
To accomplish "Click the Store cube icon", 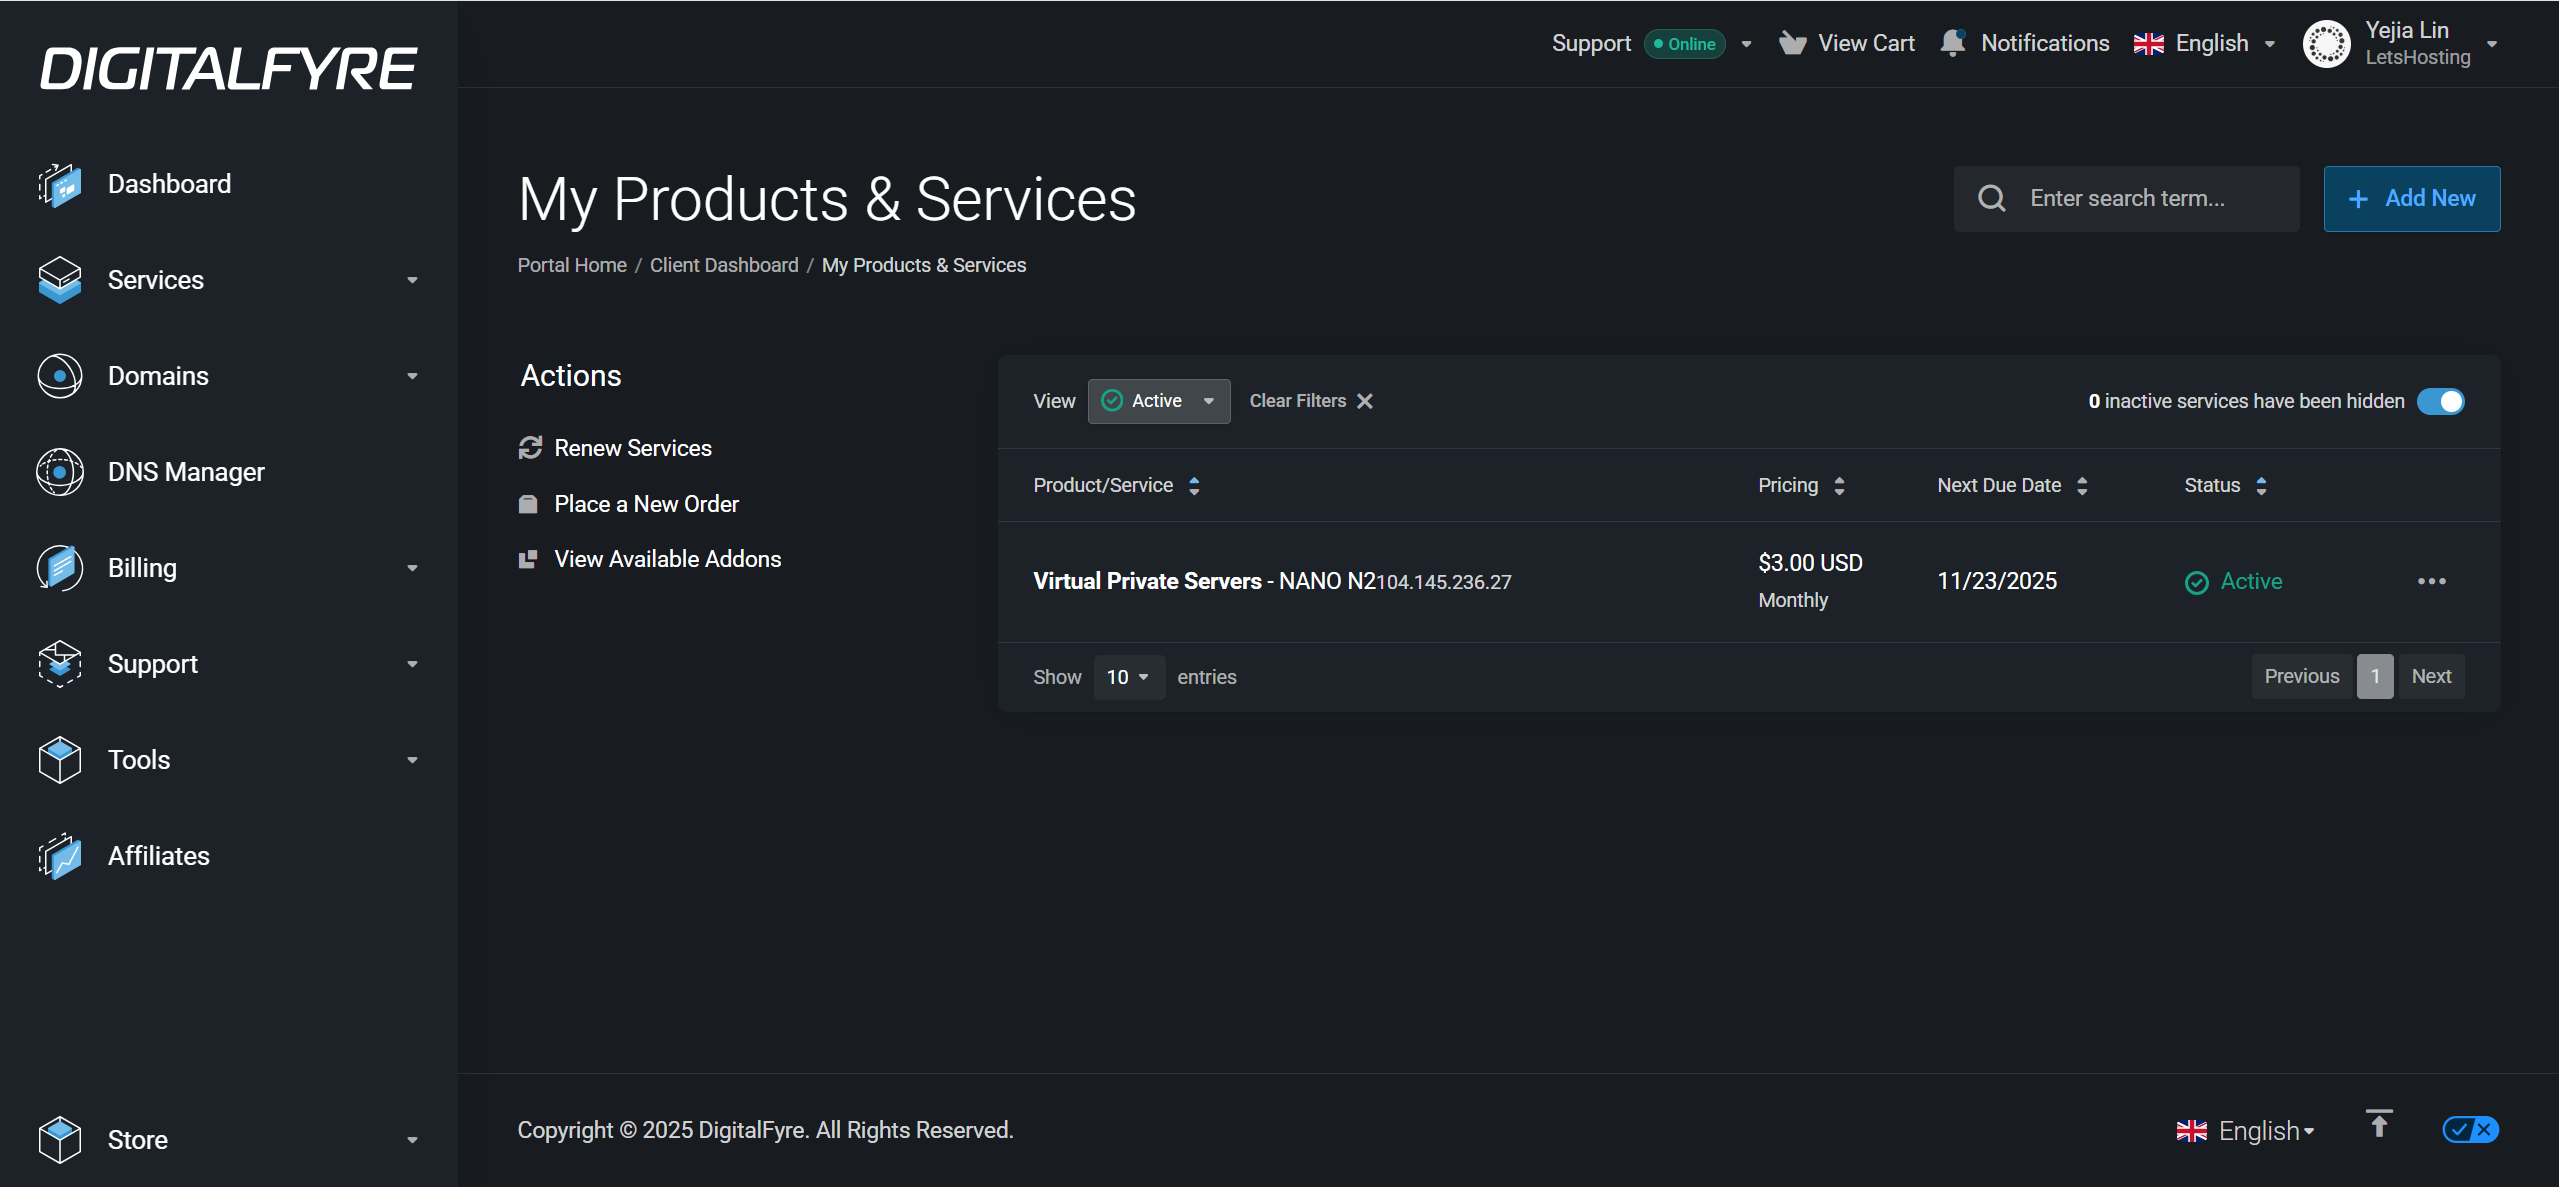I will 60,1140.
